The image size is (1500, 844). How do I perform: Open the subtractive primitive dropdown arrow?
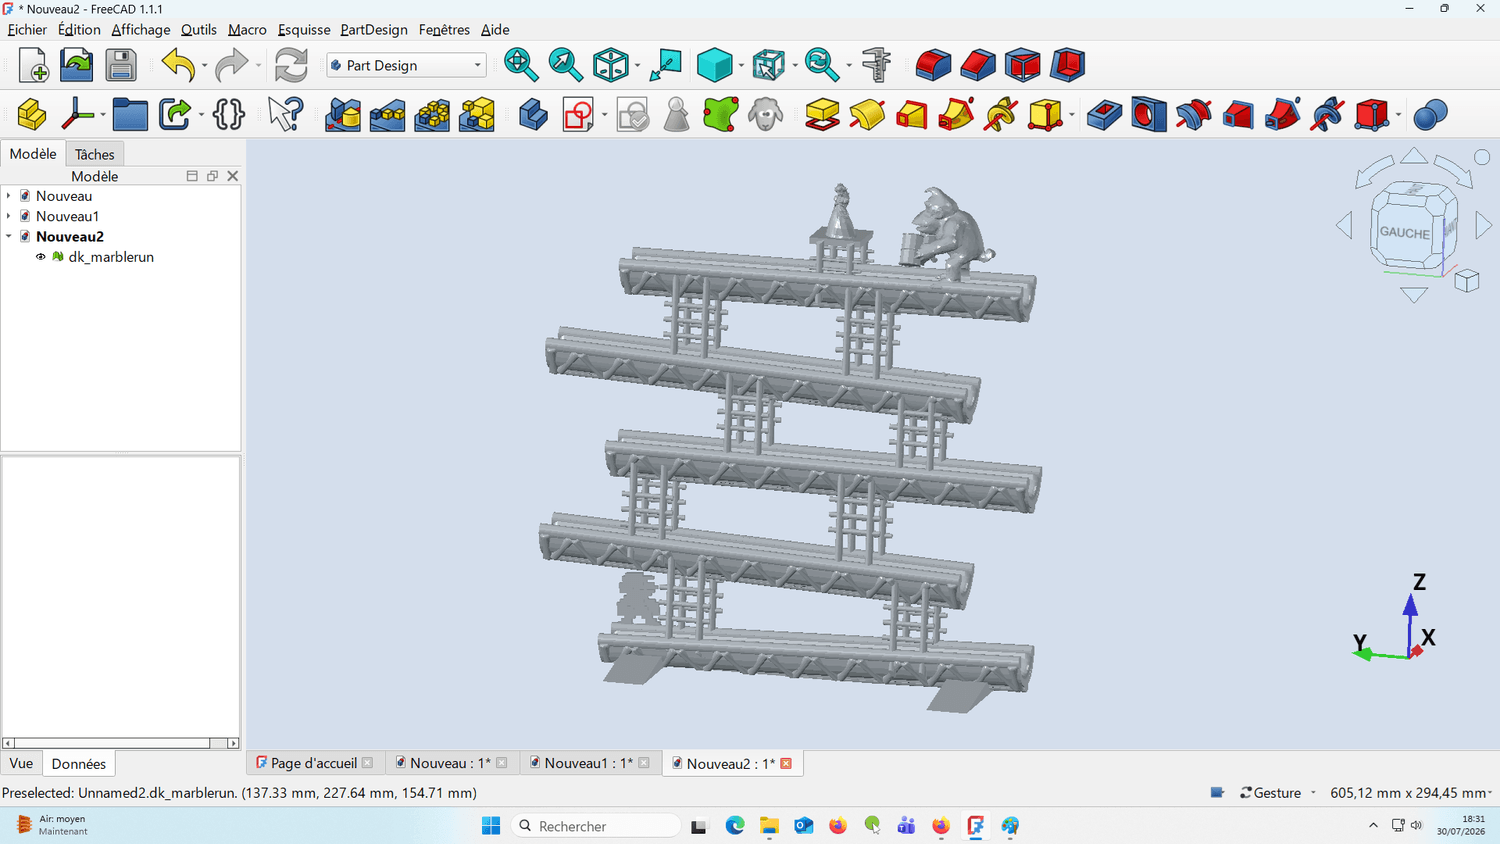coord(1398,116)
